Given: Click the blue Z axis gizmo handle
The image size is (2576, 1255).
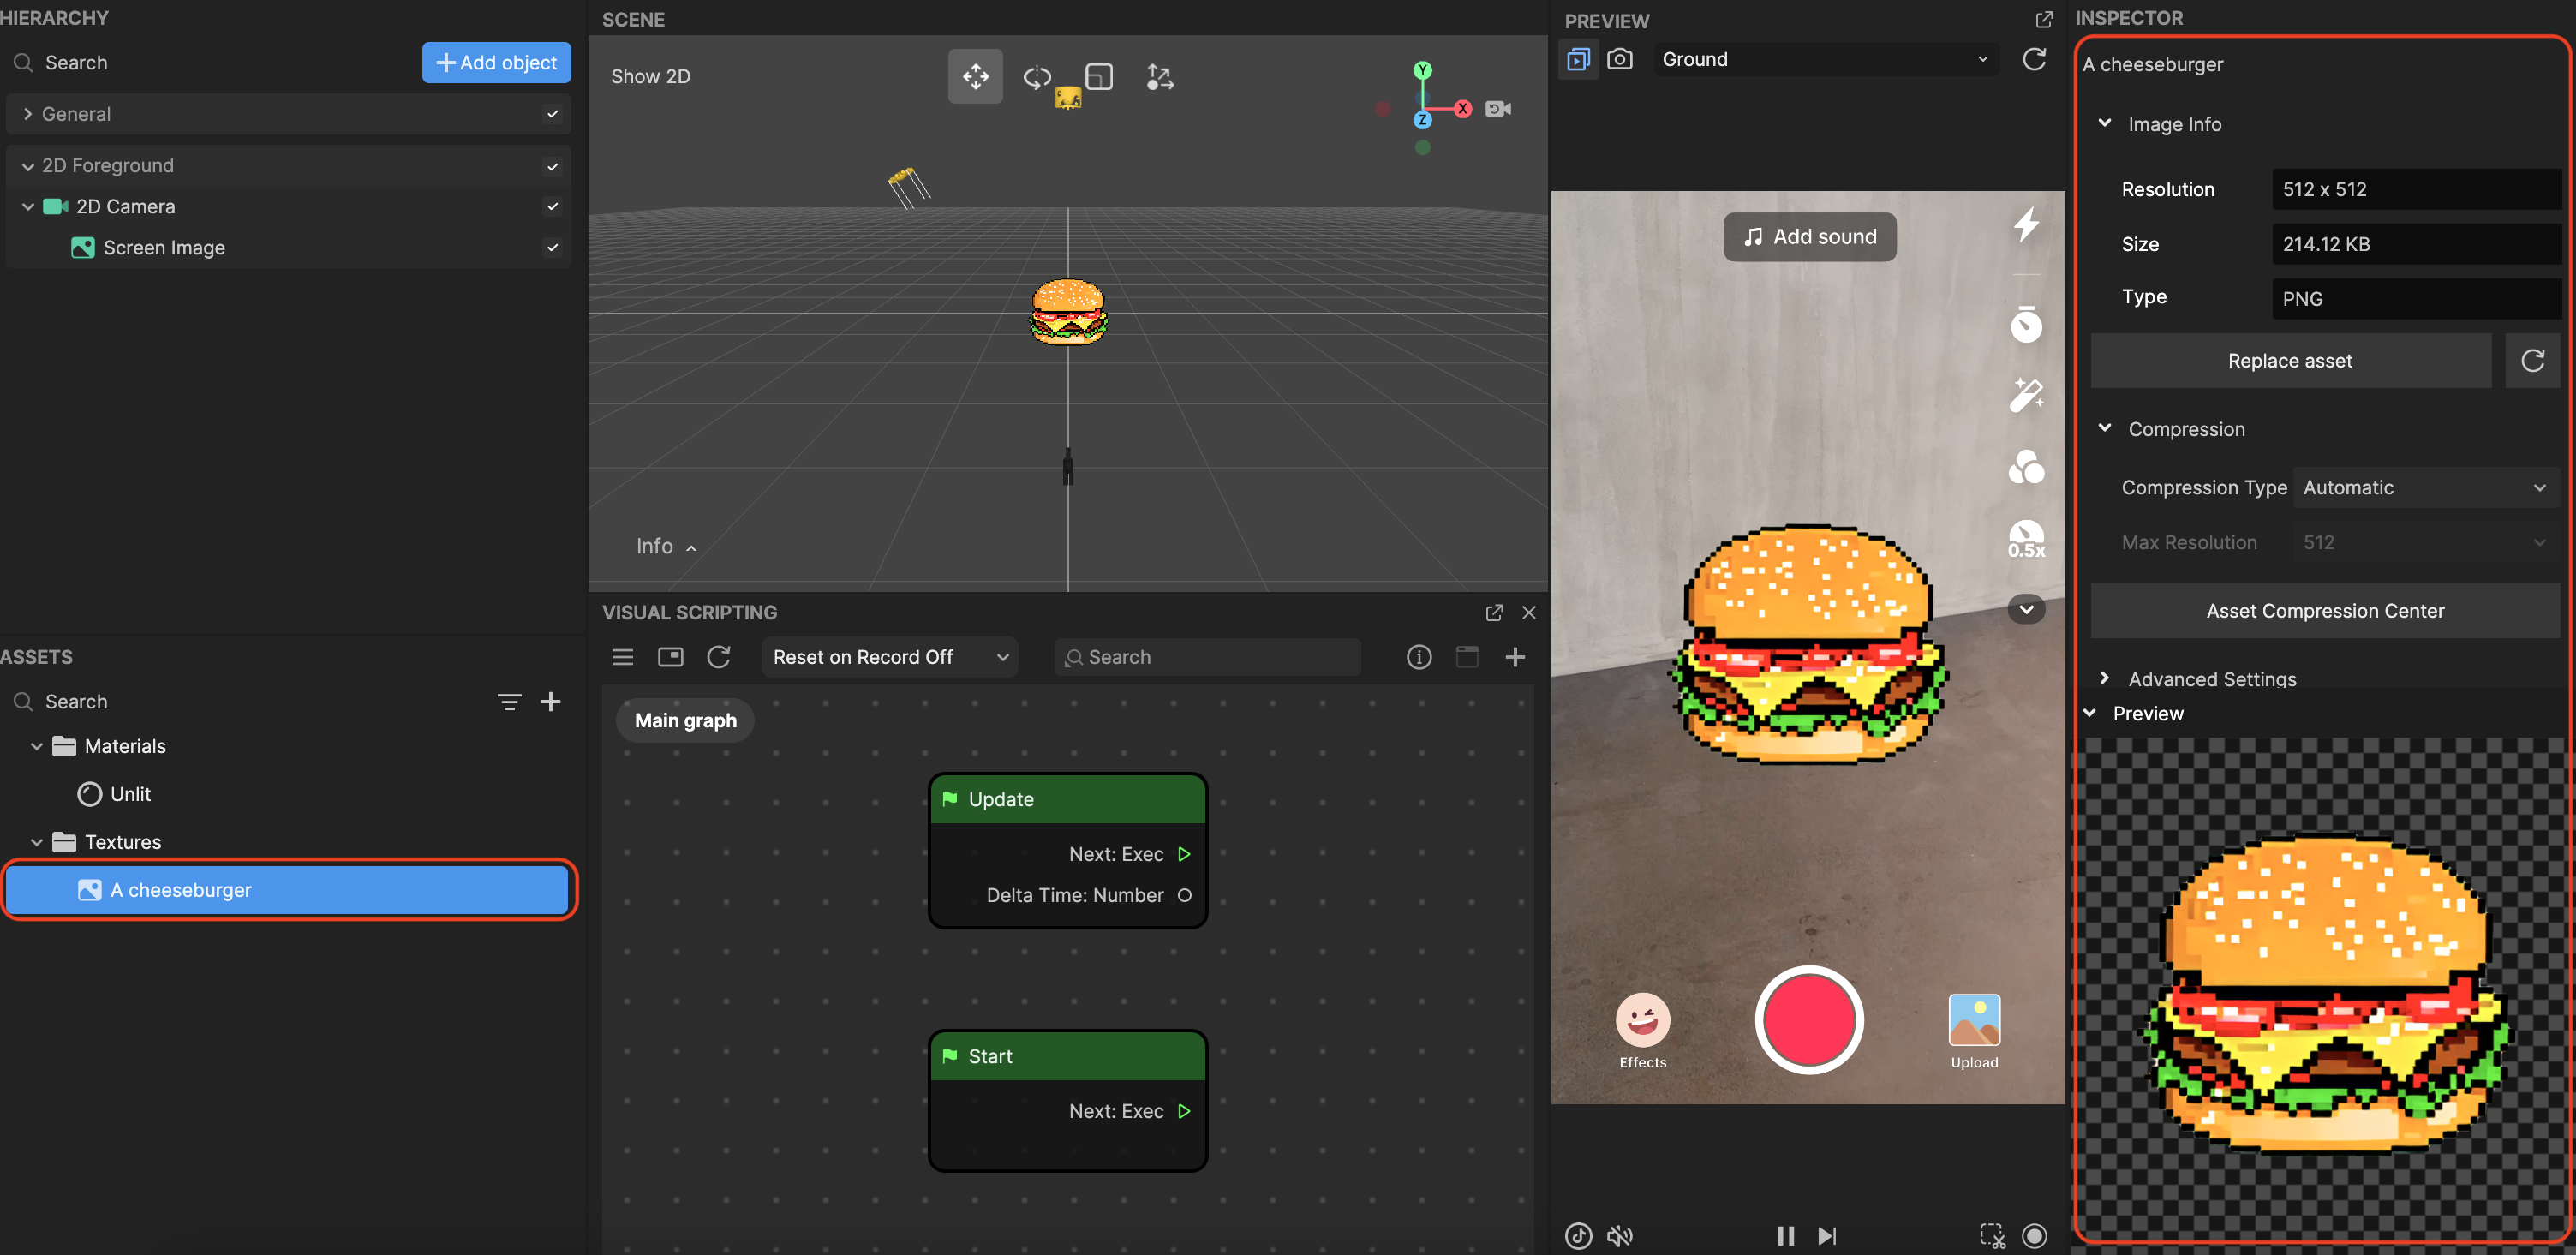Looking at the screenshot, I should point(1422,120).
